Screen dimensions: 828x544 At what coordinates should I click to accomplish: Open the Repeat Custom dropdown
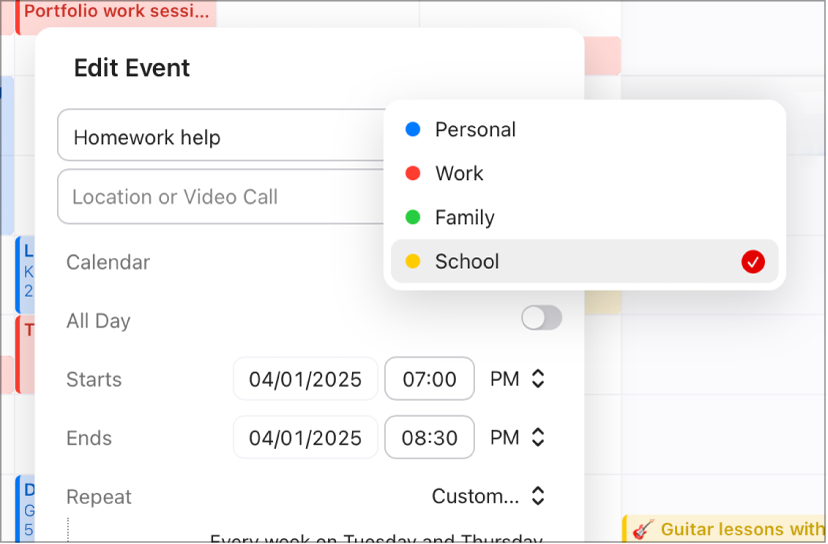489,497
